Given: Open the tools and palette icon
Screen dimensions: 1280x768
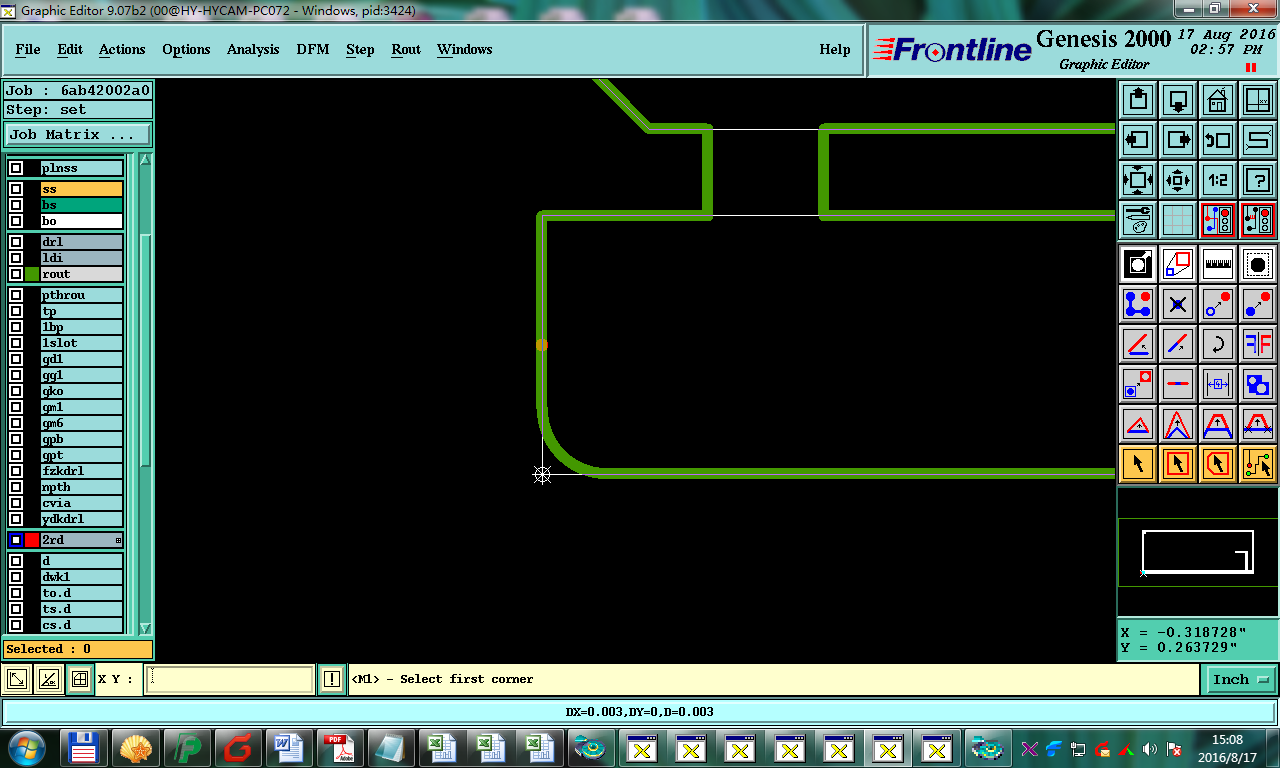Looking at the screenshot, I should click(x=1138, y=220).
